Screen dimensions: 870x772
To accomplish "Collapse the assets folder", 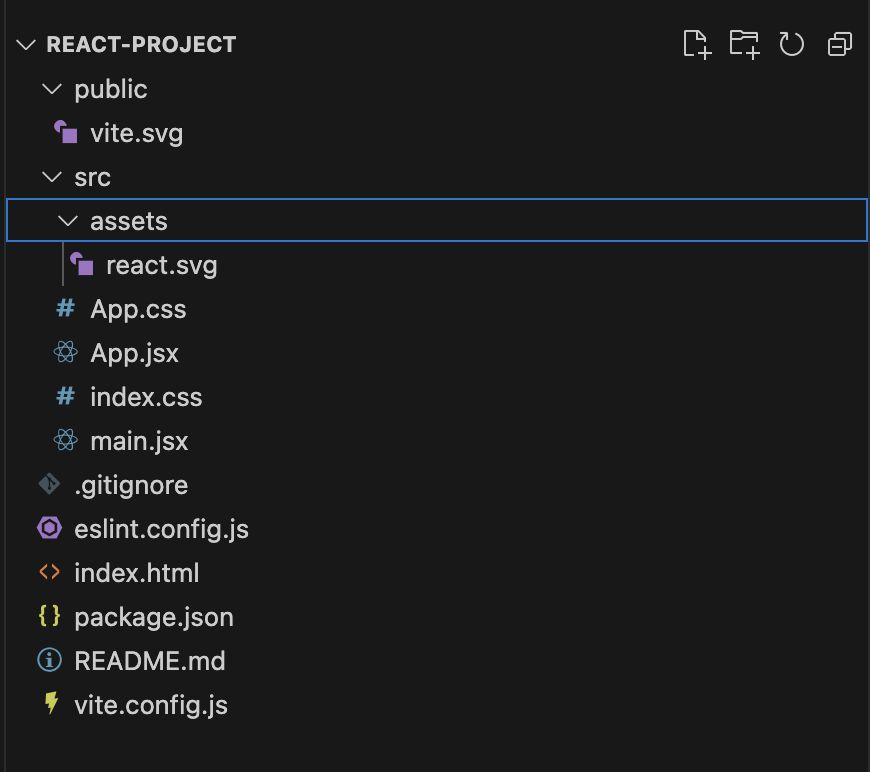I will pyautogui.click(x=67, y=220).
